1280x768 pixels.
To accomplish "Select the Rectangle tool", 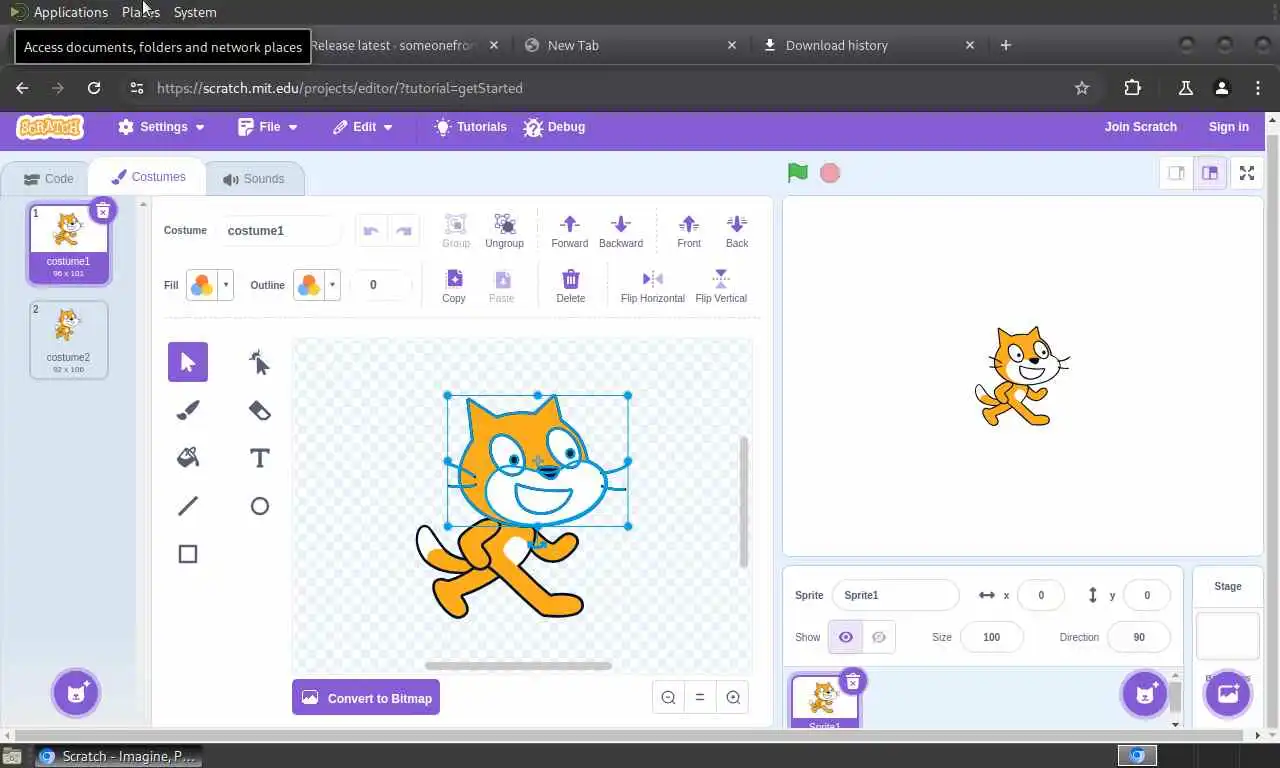I will coord(188,554).
